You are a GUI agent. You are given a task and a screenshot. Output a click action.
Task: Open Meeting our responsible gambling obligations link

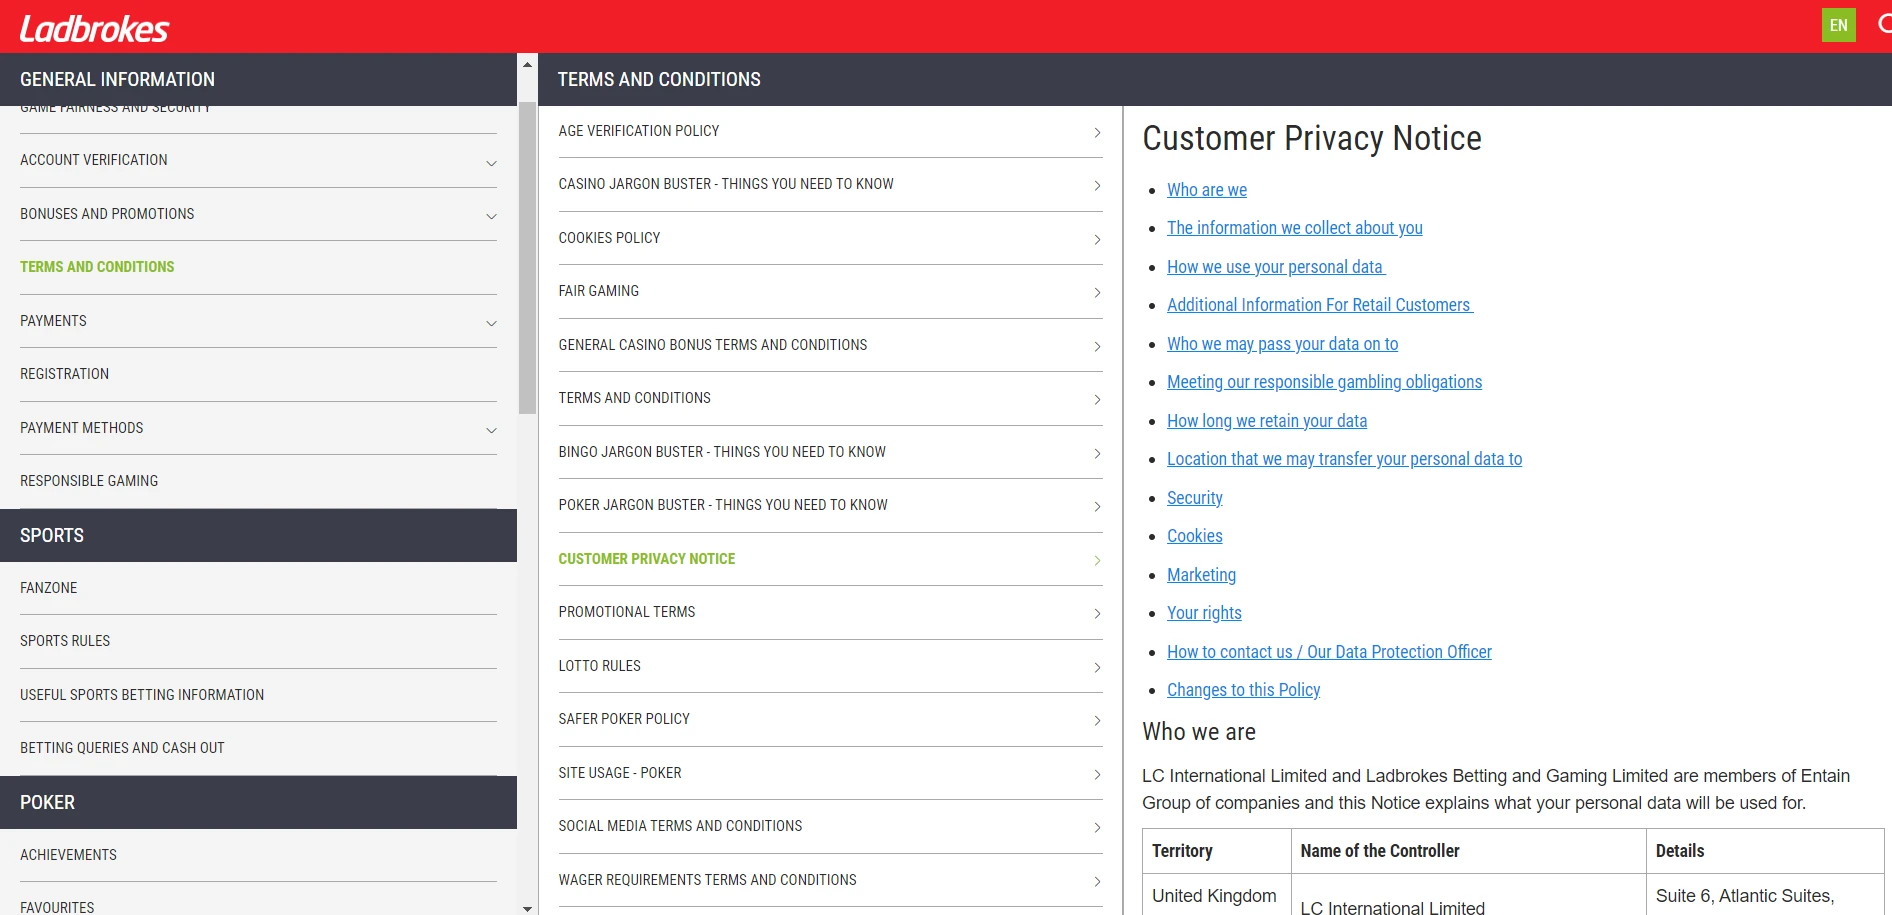(x=1324, y=382)
